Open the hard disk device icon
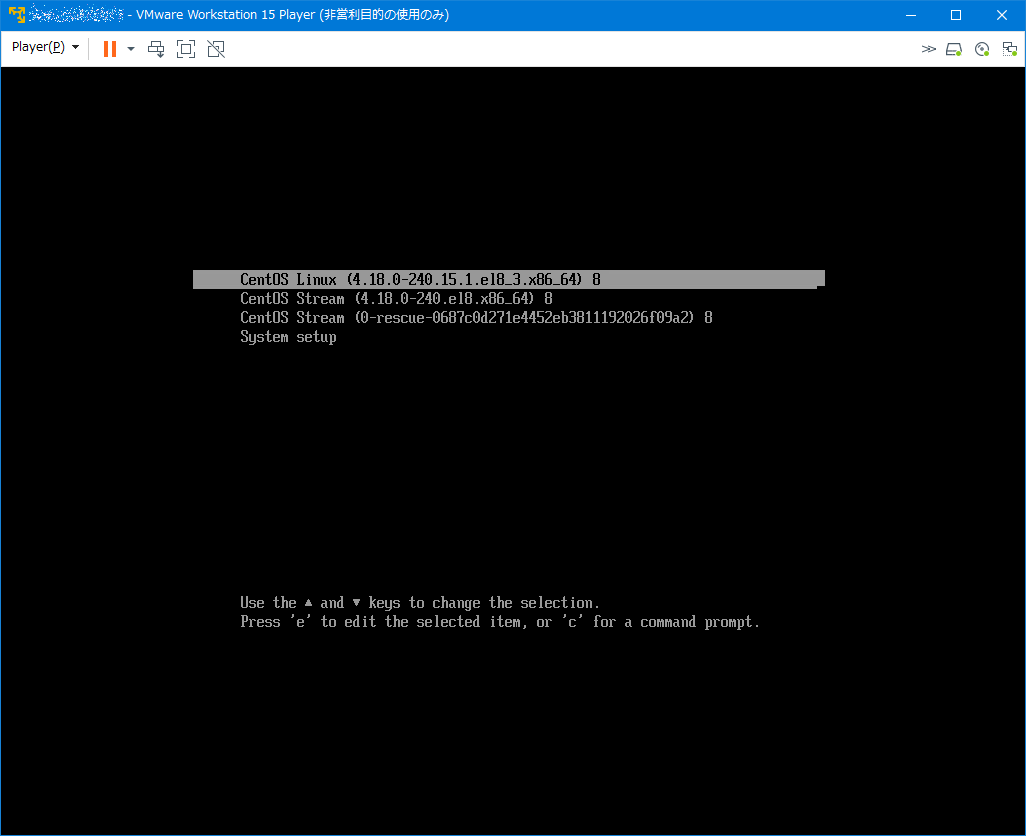Viewport: 1026px width, 836px height. point(954,49)
